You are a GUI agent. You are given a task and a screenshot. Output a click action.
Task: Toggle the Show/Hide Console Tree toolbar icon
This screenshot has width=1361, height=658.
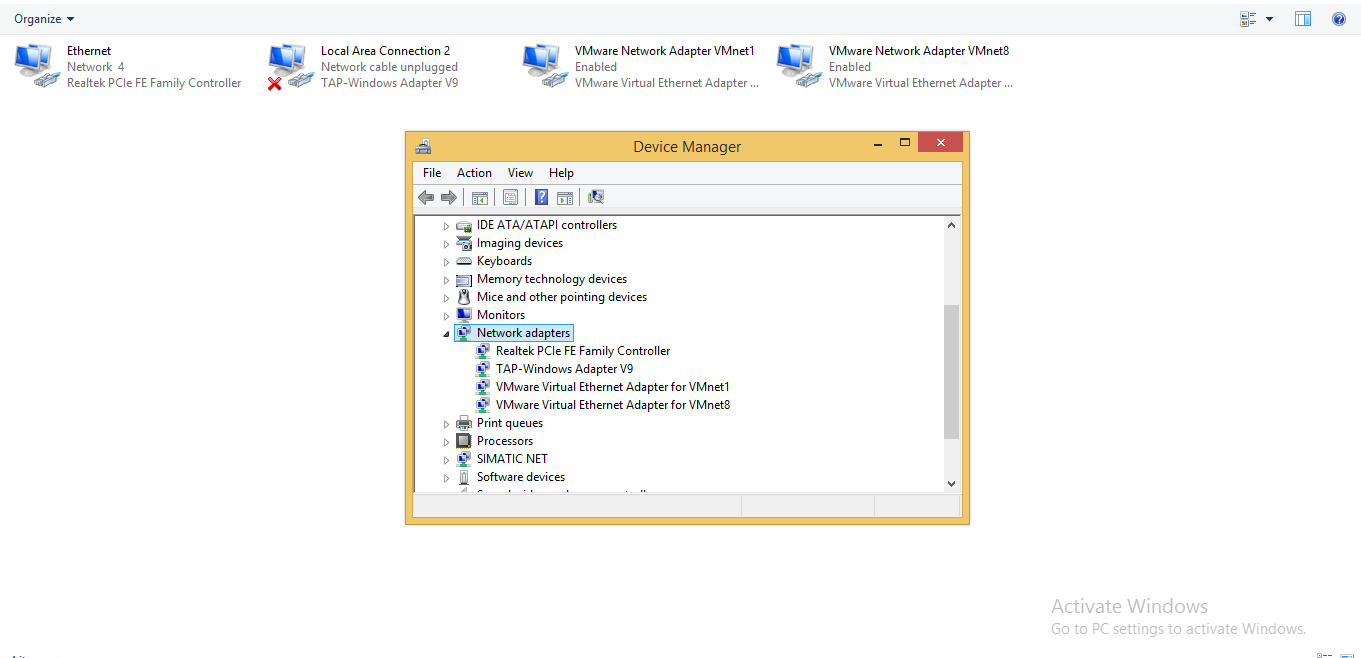point(480,197)
